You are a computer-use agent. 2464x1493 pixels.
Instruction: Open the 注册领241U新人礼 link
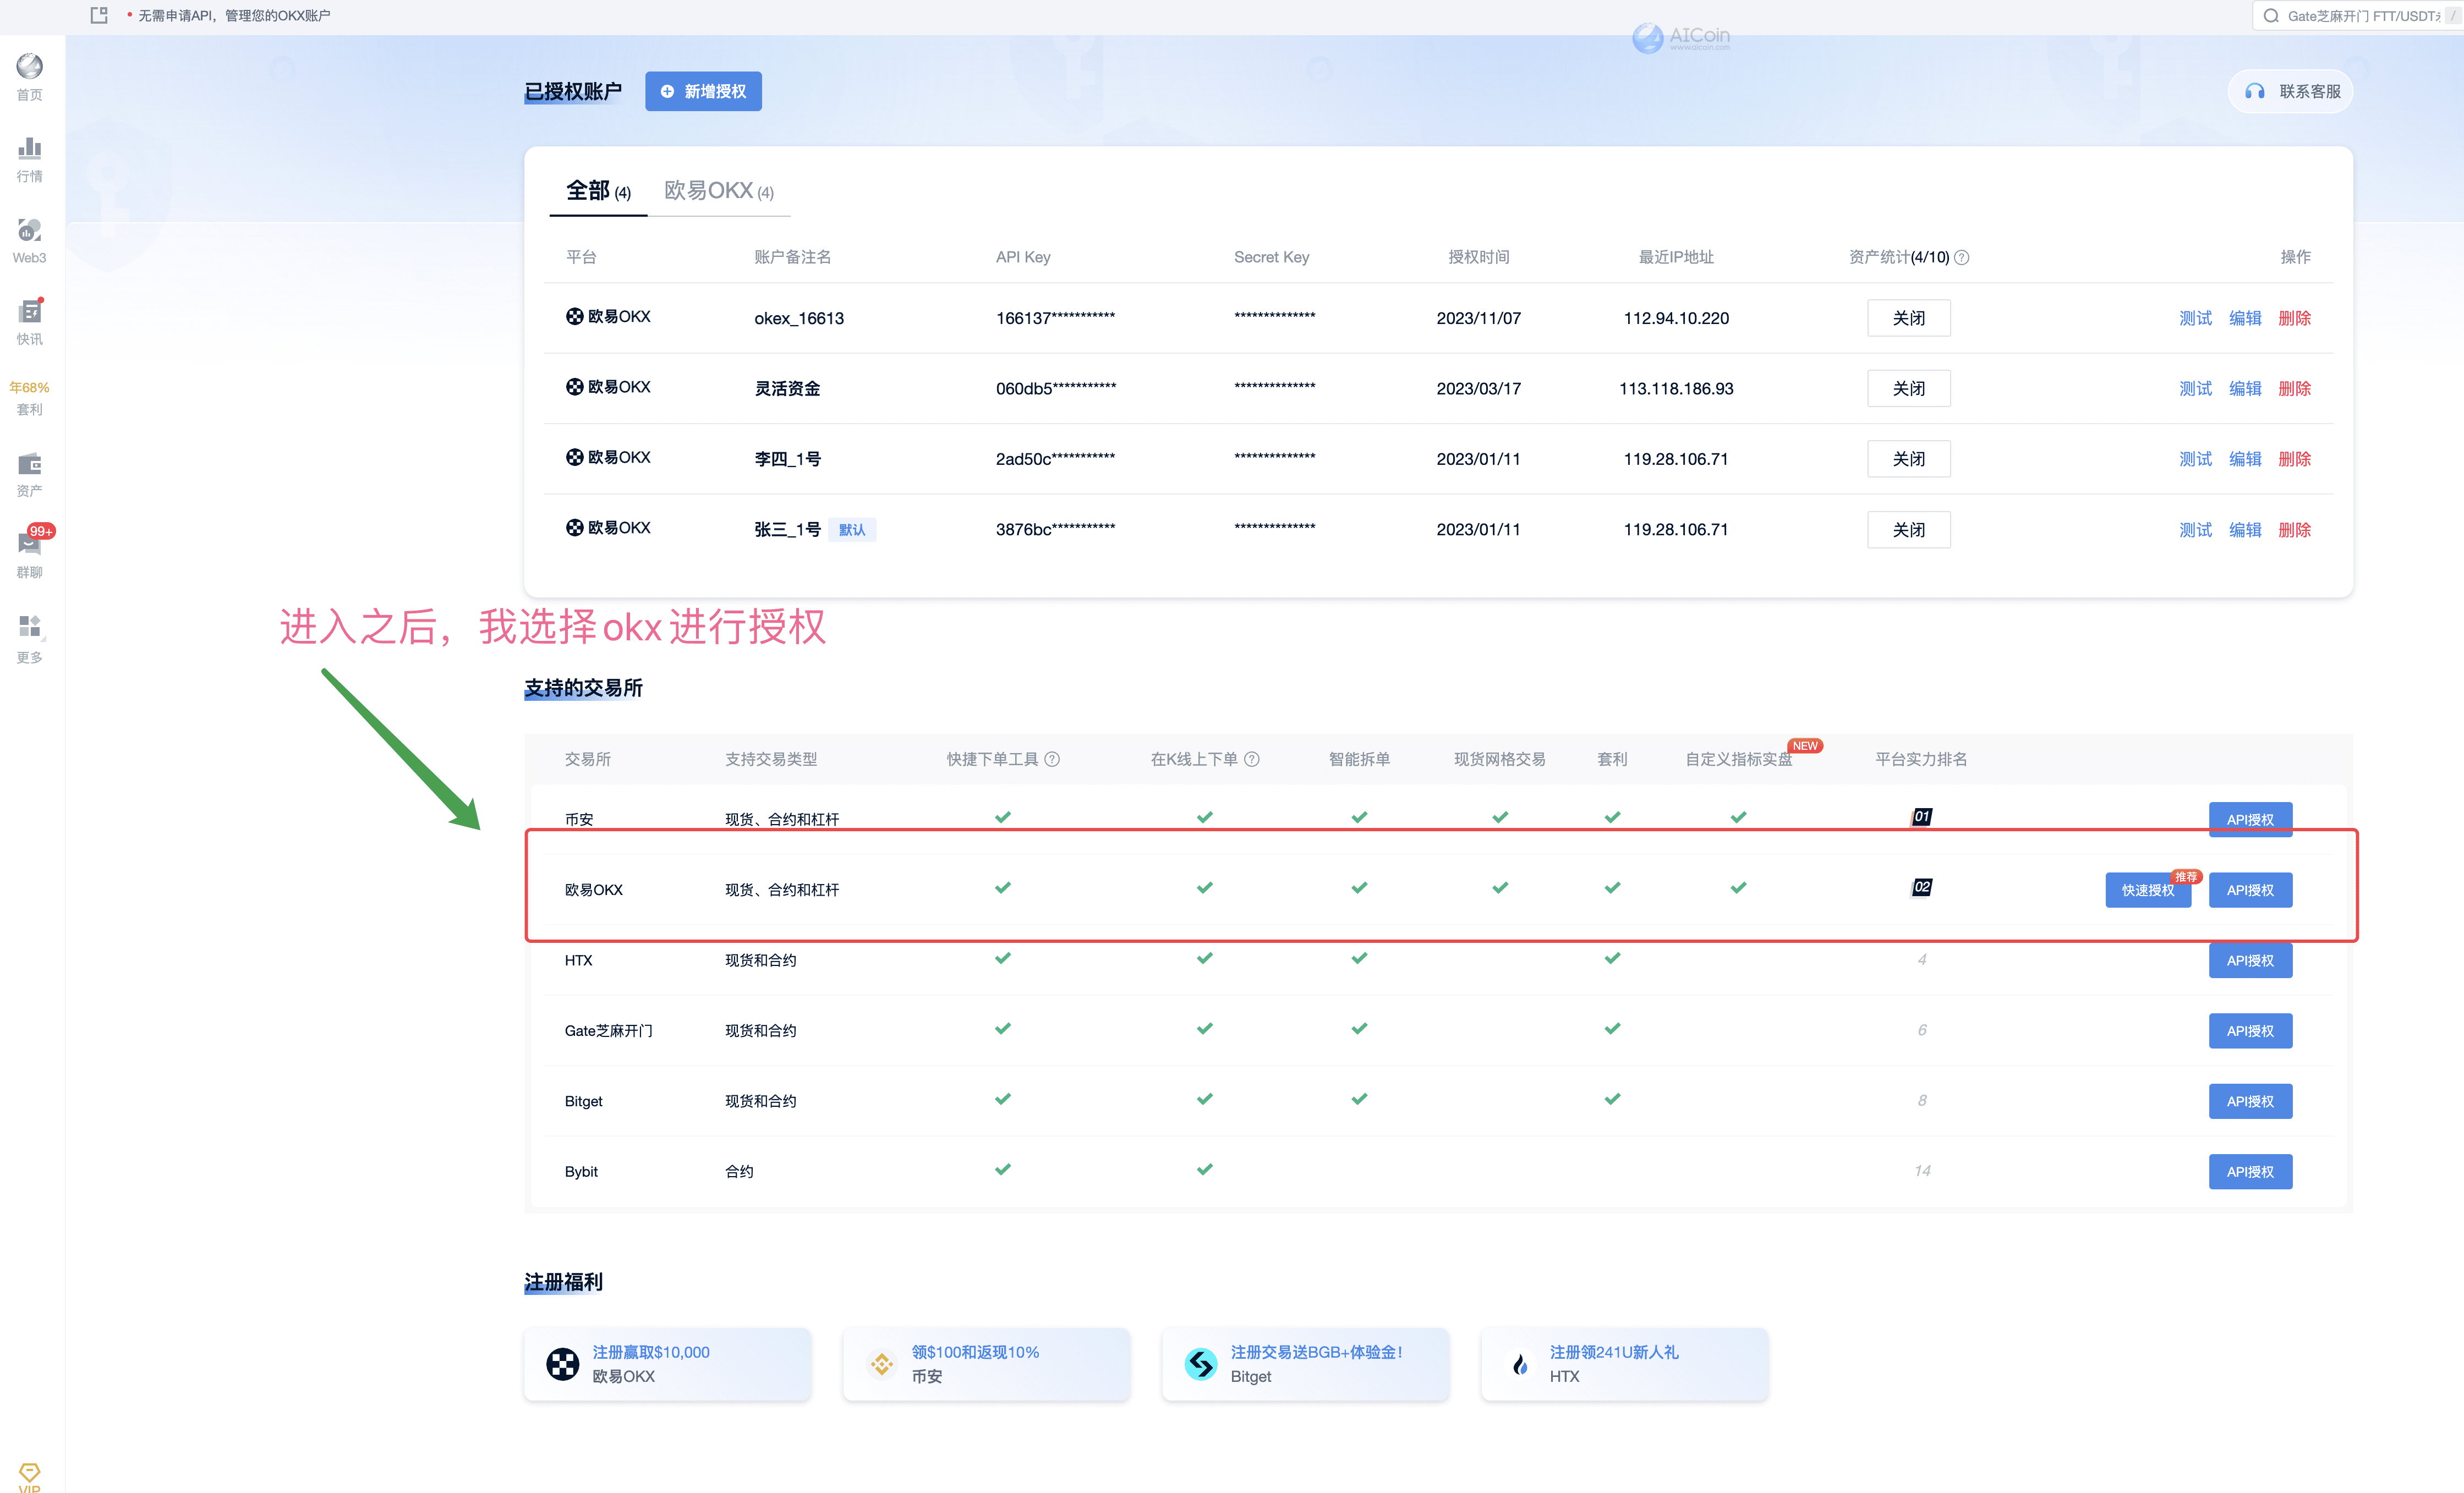coord(1614,1352)
